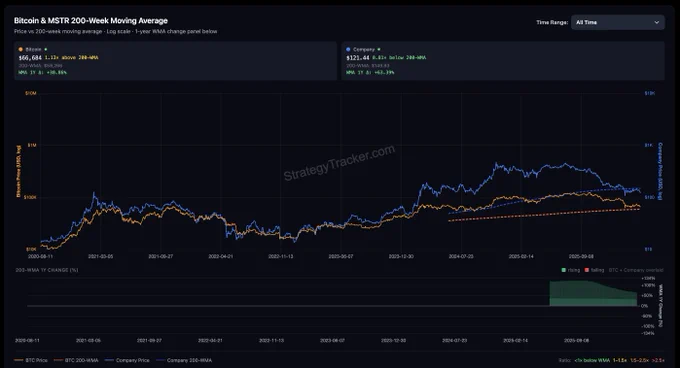The image size is (680, 368).
Task: Click the '200-WMA 1Y CHANGE (%)' panel heading
Action: [x=47, y=270]
